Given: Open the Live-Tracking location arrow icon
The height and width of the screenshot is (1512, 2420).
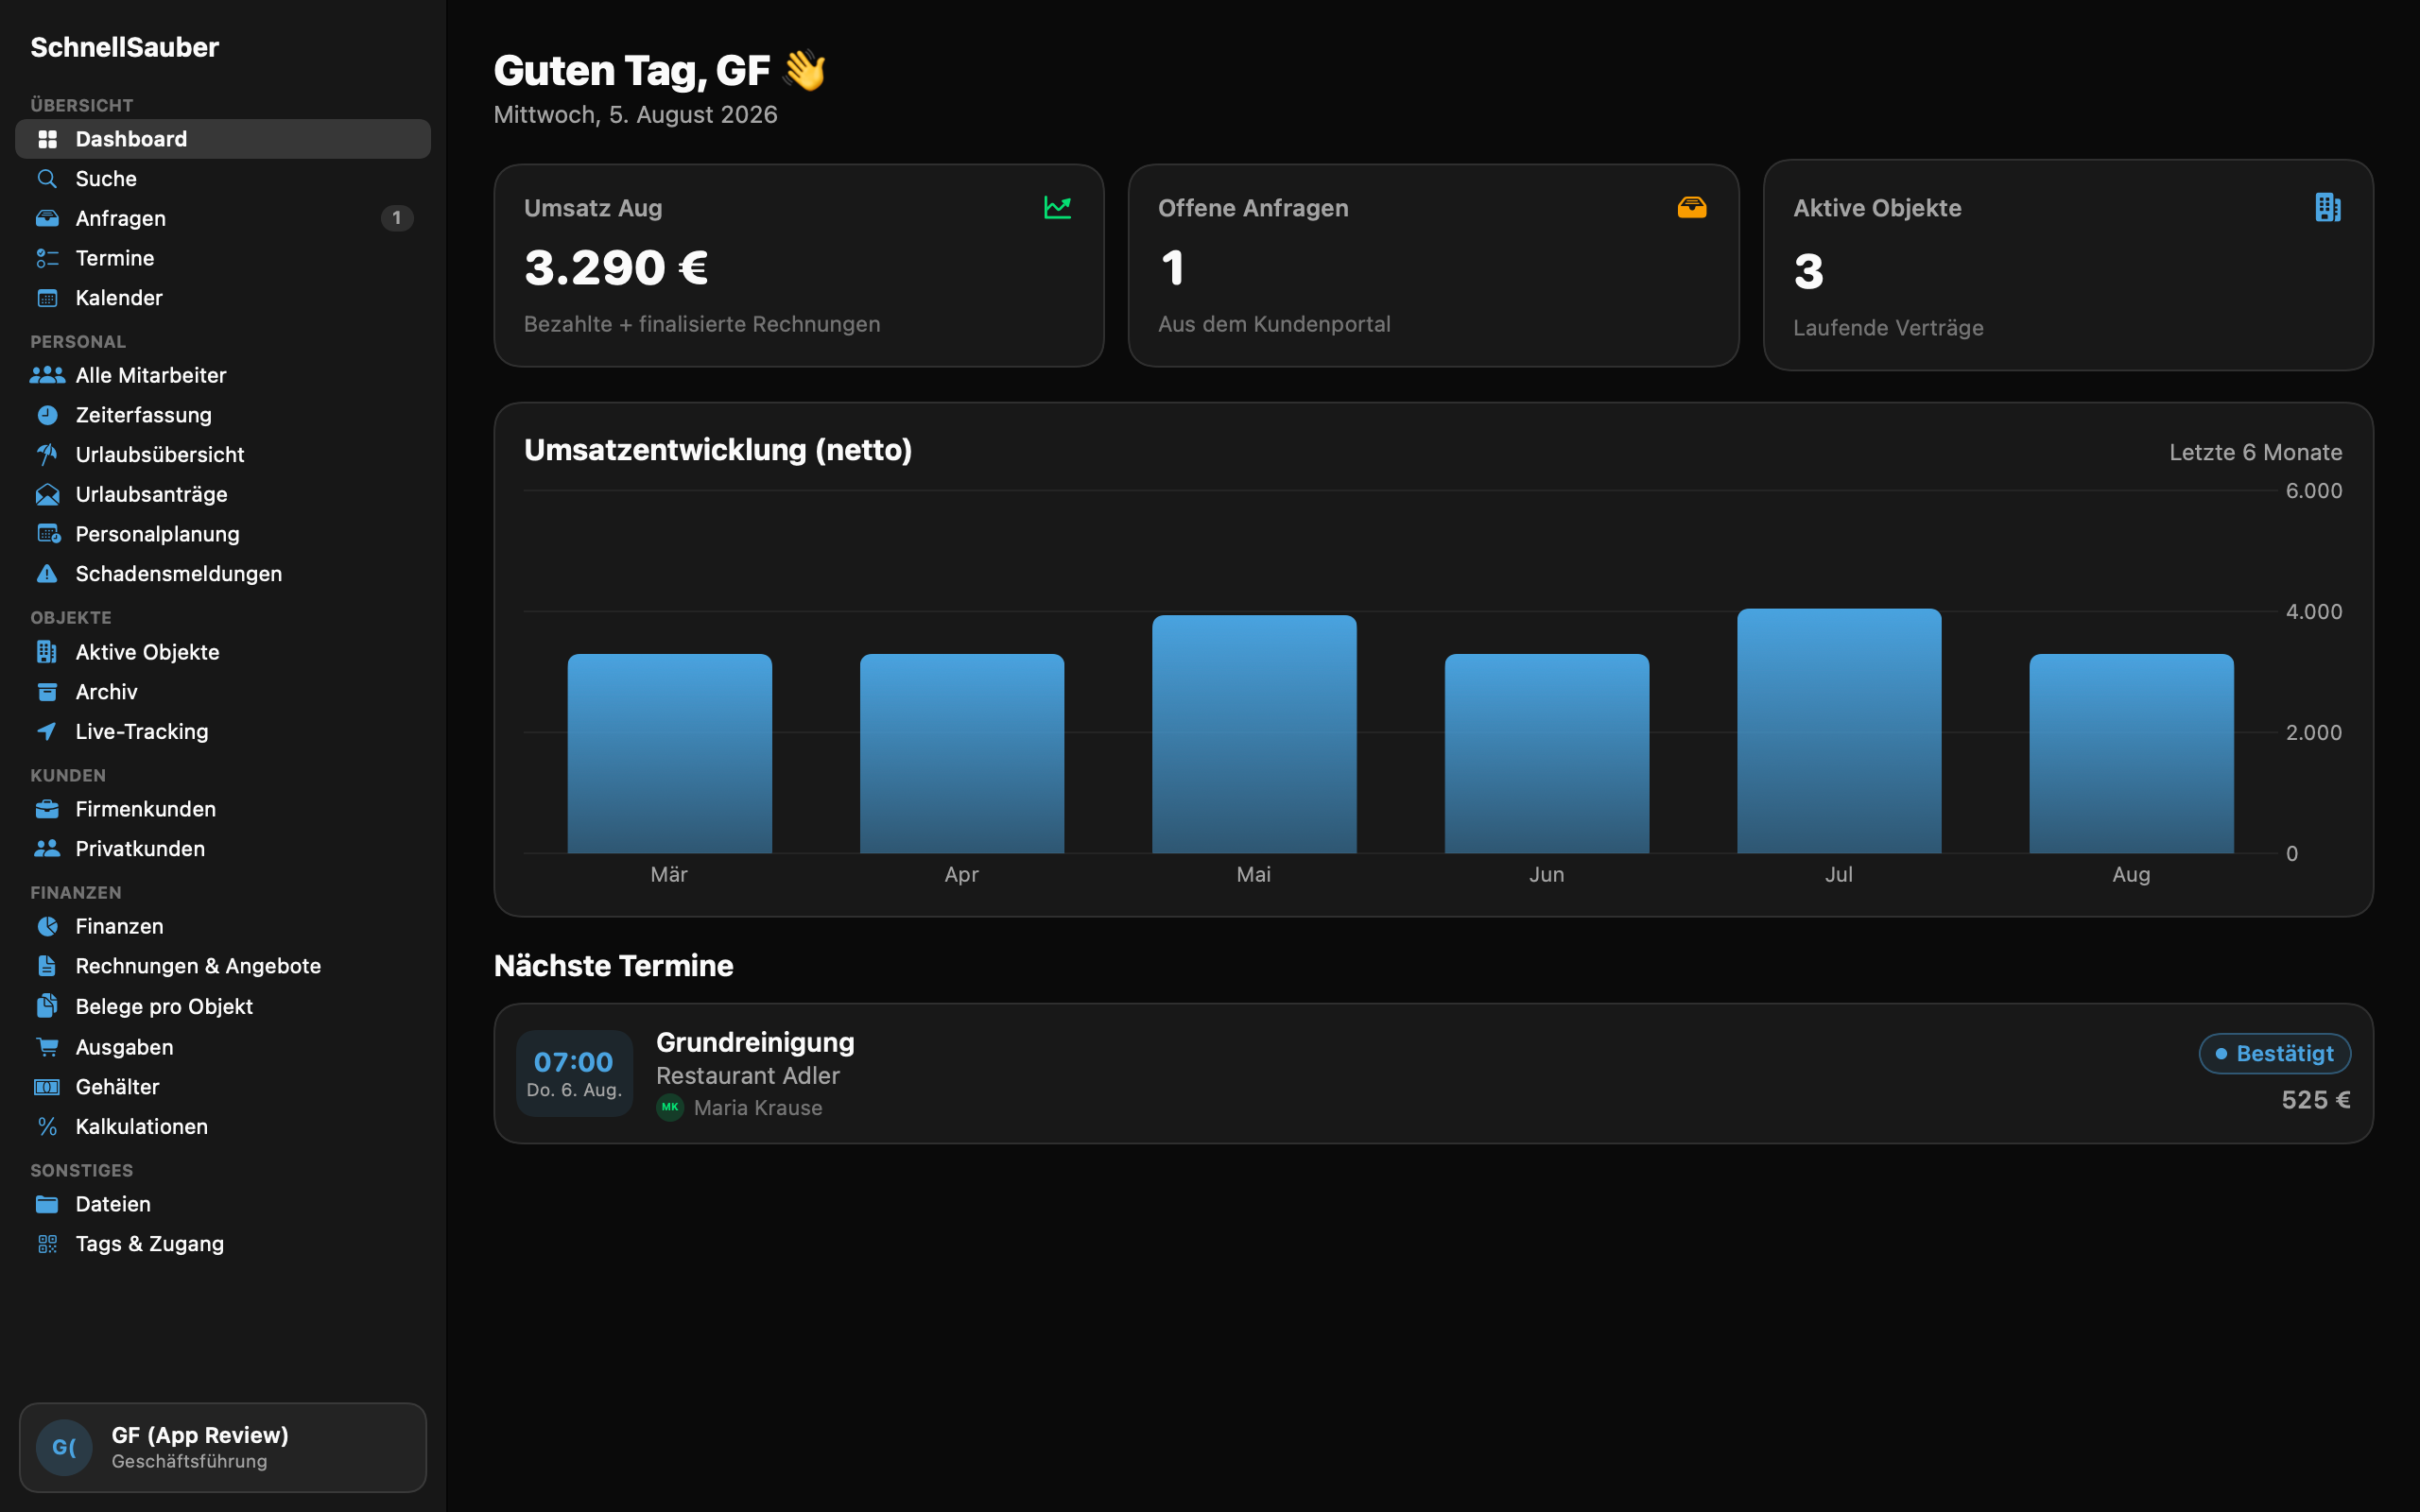Looking at the screenshot, I should click(47, 732).
